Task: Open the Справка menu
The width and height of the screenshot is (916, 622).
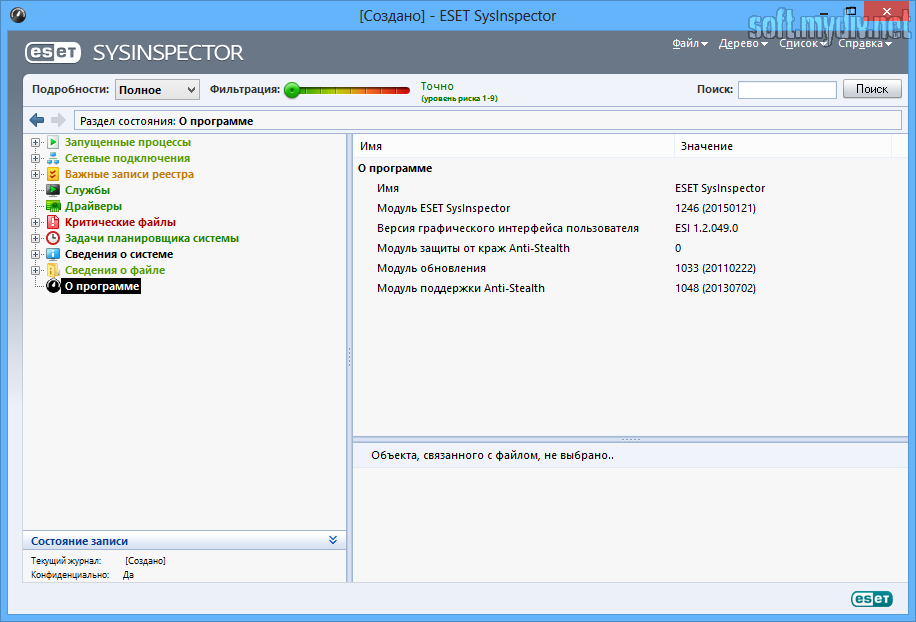Action: point(865,43)
